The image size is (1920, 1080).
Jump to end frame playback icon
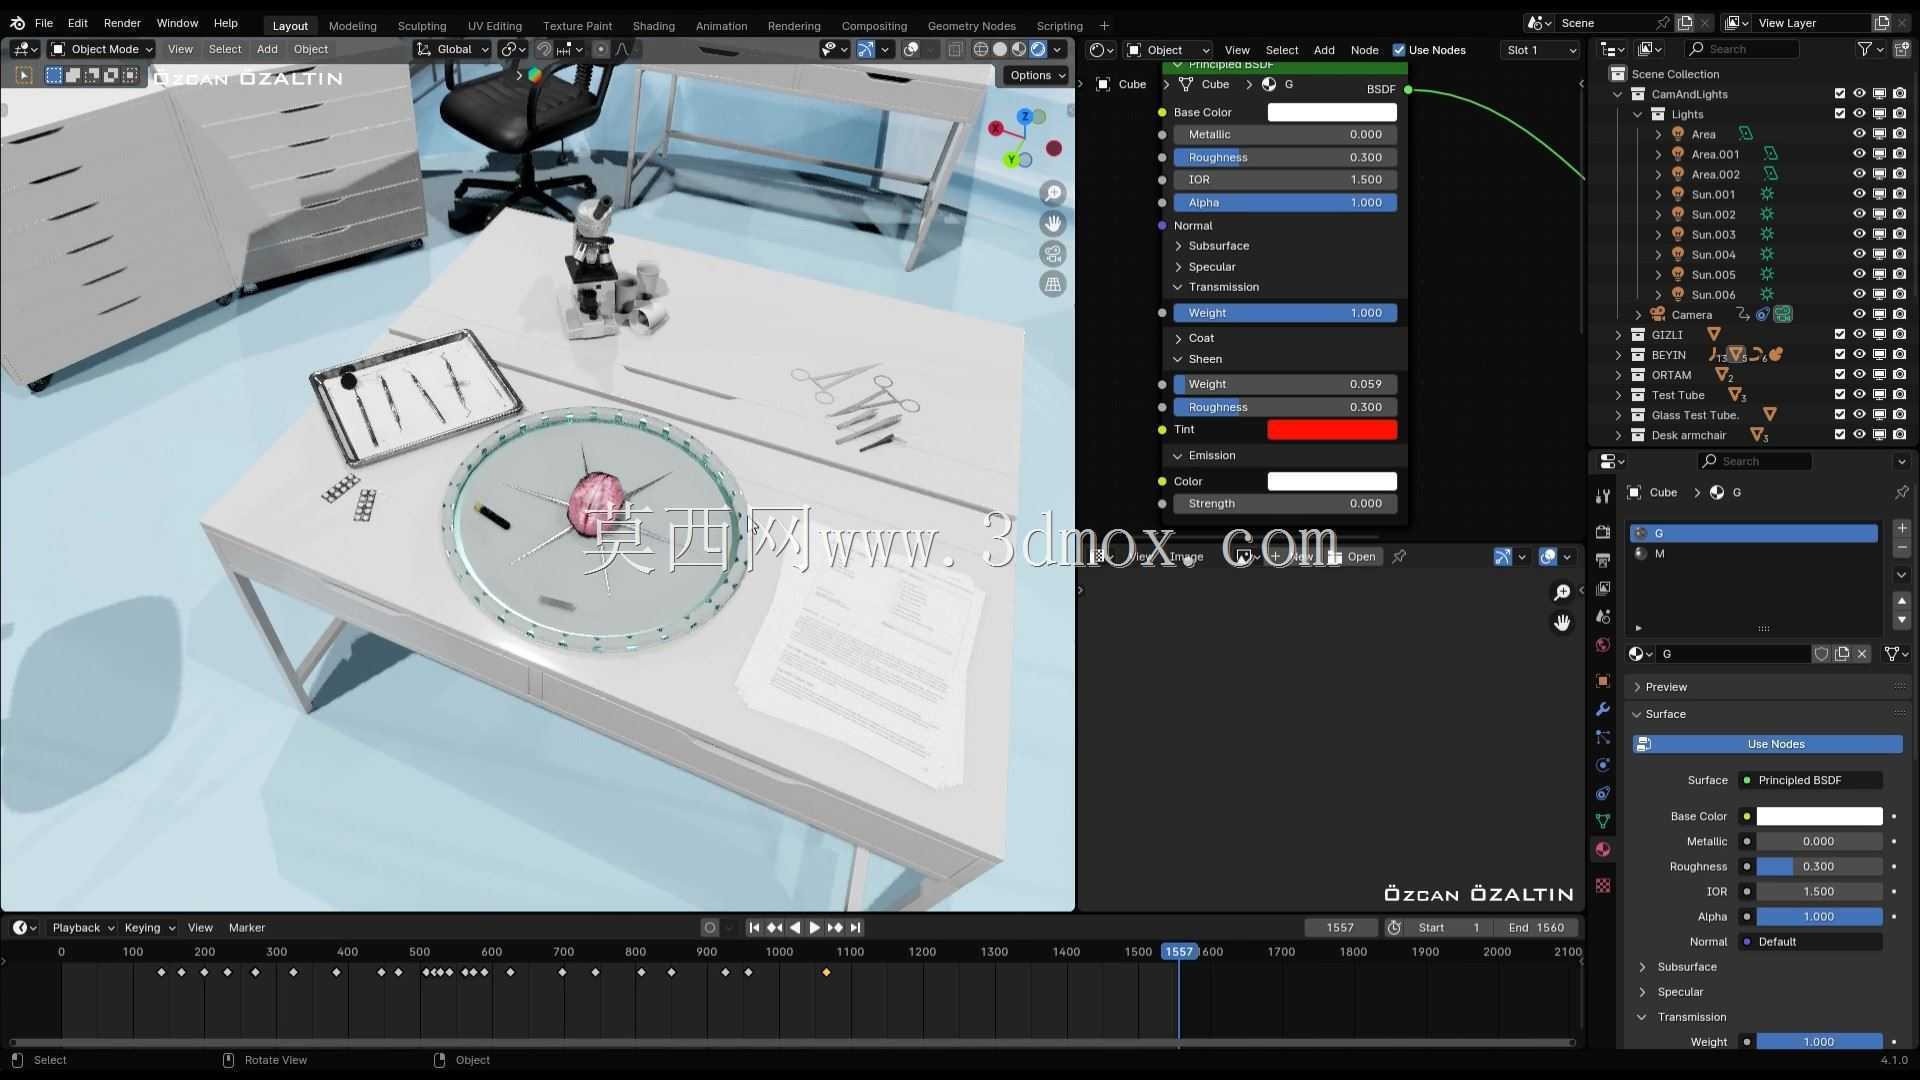[855, 927]
